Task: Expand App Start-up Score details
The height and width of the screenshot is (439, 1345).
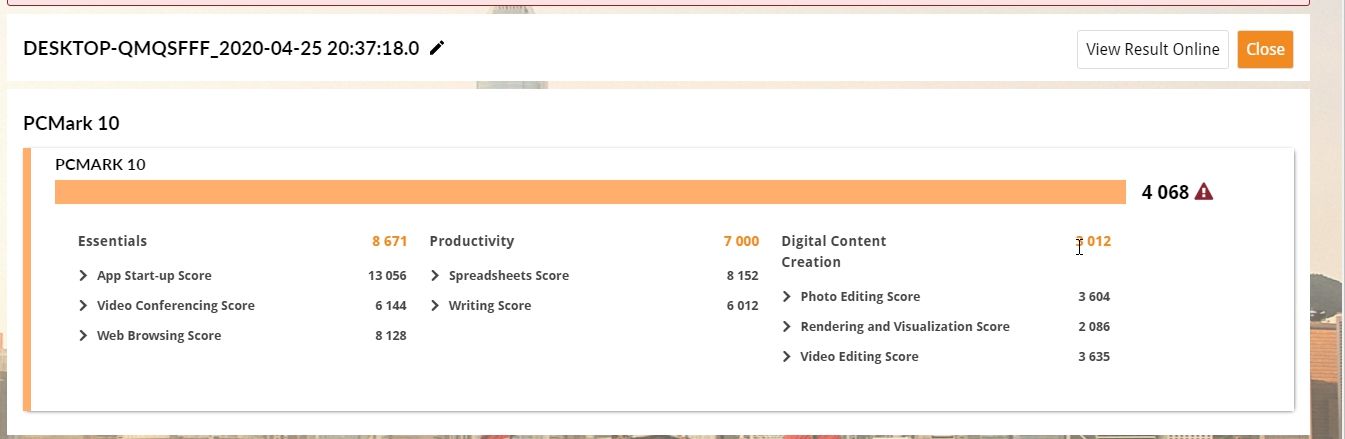Action: tap(83, 276)
